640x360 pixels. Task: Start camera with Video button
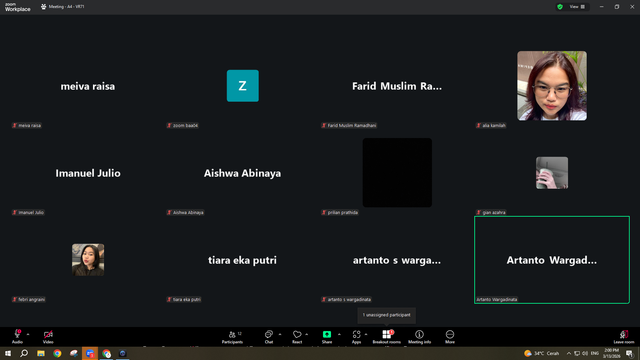click(x=48, y=337)
